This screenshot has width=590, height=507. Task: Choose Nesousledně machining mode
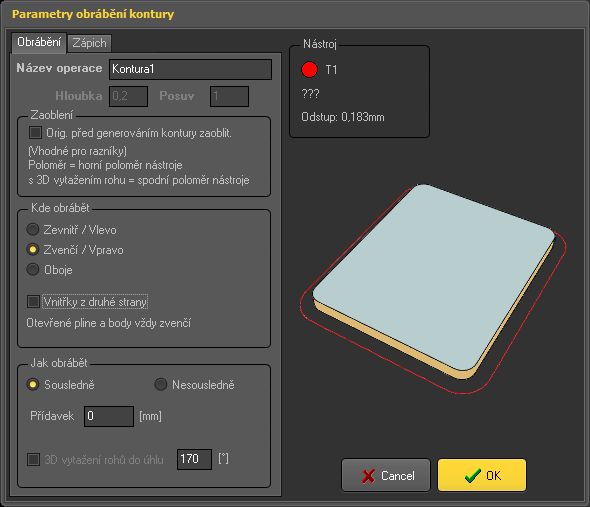(x=161, y=384)
